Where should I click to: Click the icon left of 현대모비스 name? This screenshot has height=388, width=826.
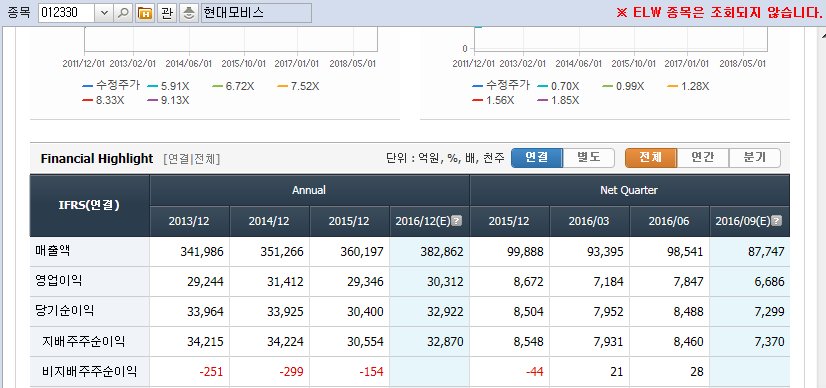(x=188, y=13)
